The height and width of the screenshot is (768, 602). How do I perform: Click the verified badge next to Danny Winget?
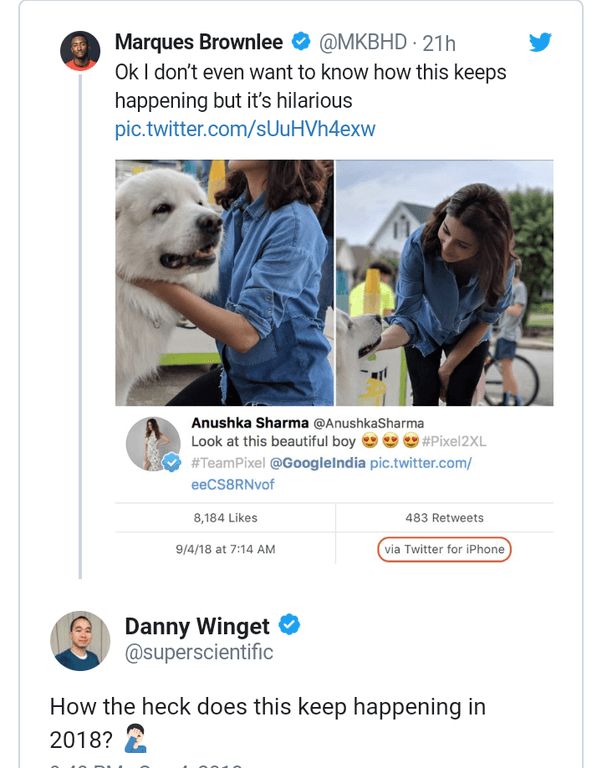[289, 626]
